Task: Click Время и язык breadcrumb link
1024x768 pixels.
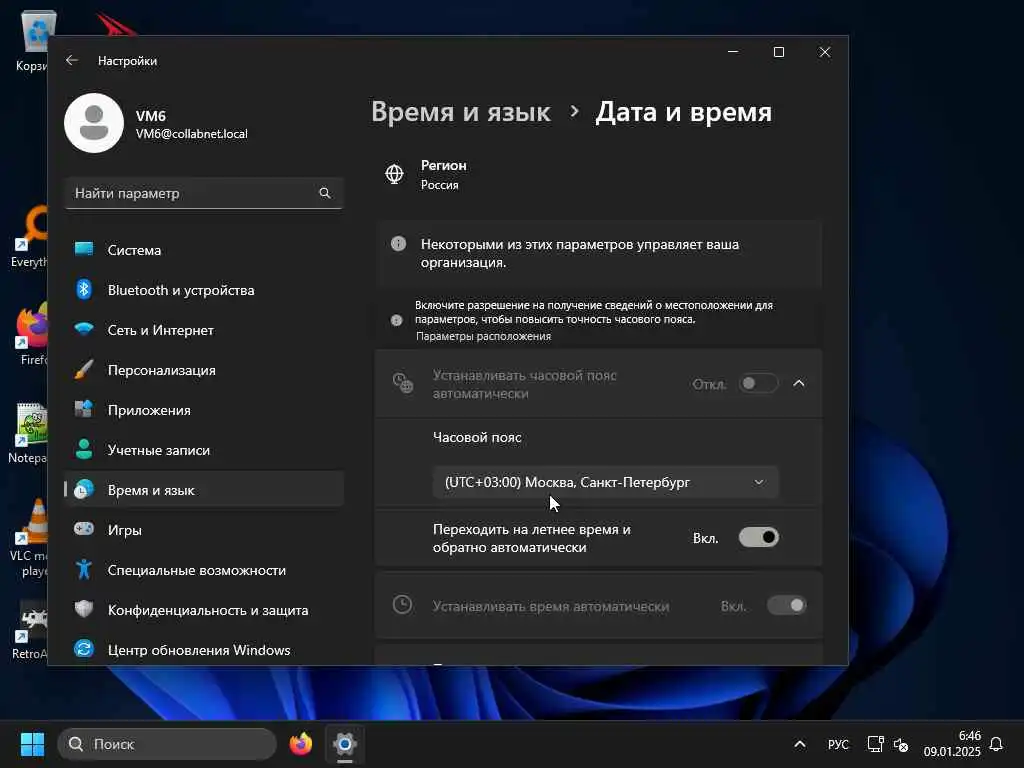Action: tap(460, 112)
